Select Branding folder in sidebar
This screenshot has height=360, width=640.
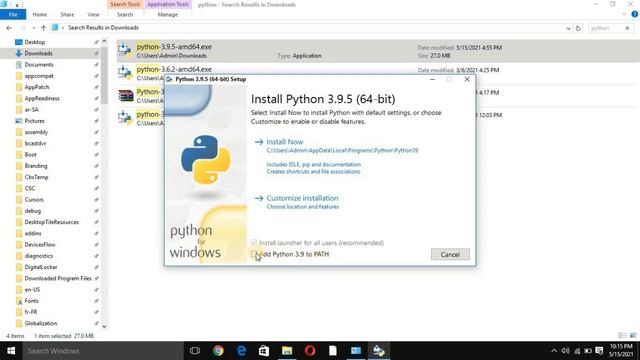click(36, 166)
